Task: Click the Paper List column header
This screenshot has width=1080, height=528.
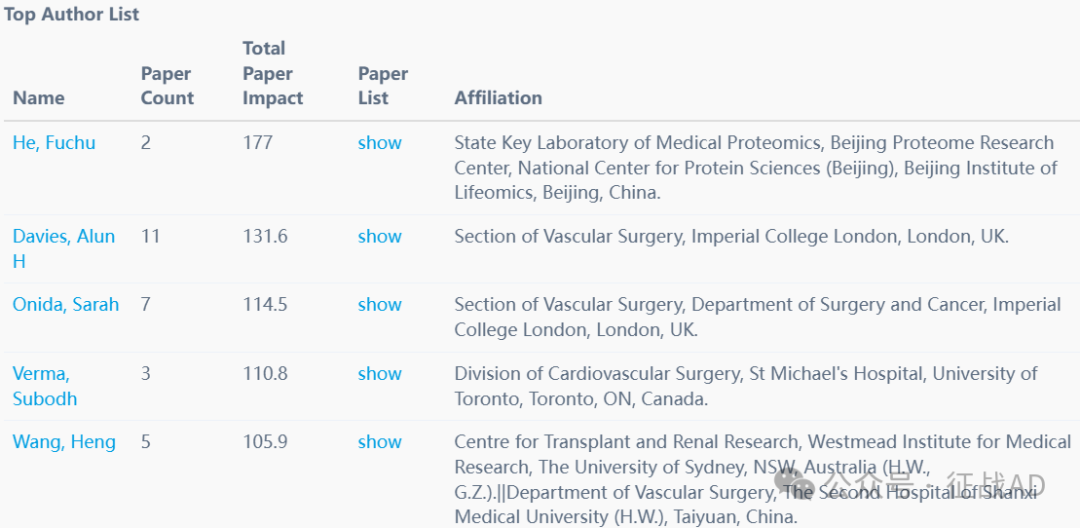Action: tap(383, 86)
